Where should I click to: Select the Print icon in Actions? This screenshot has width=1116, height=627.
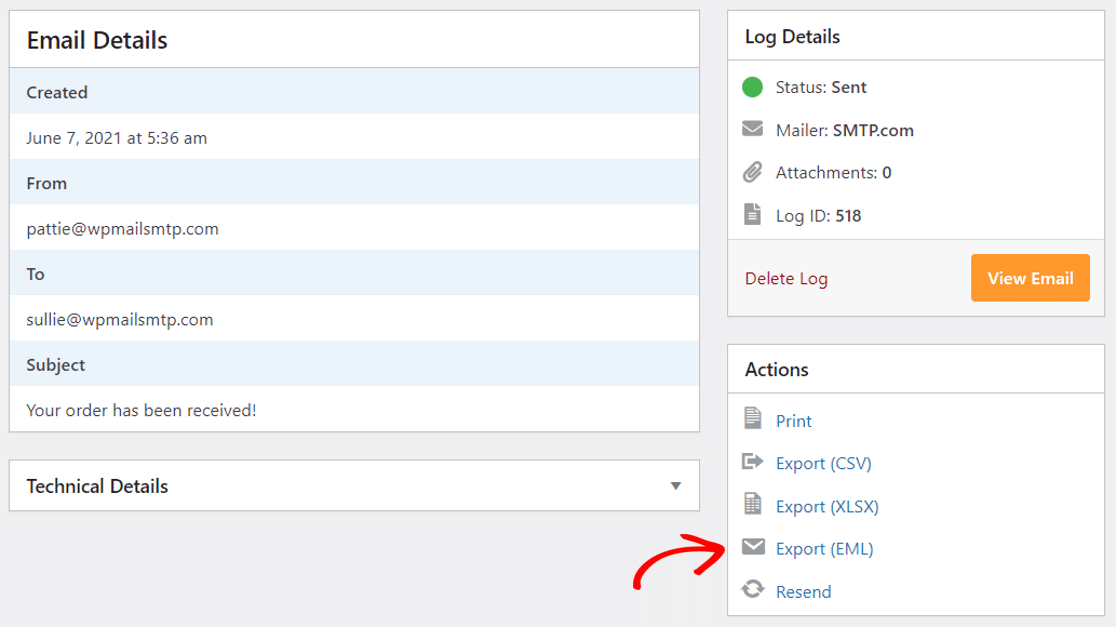[753, 420]
